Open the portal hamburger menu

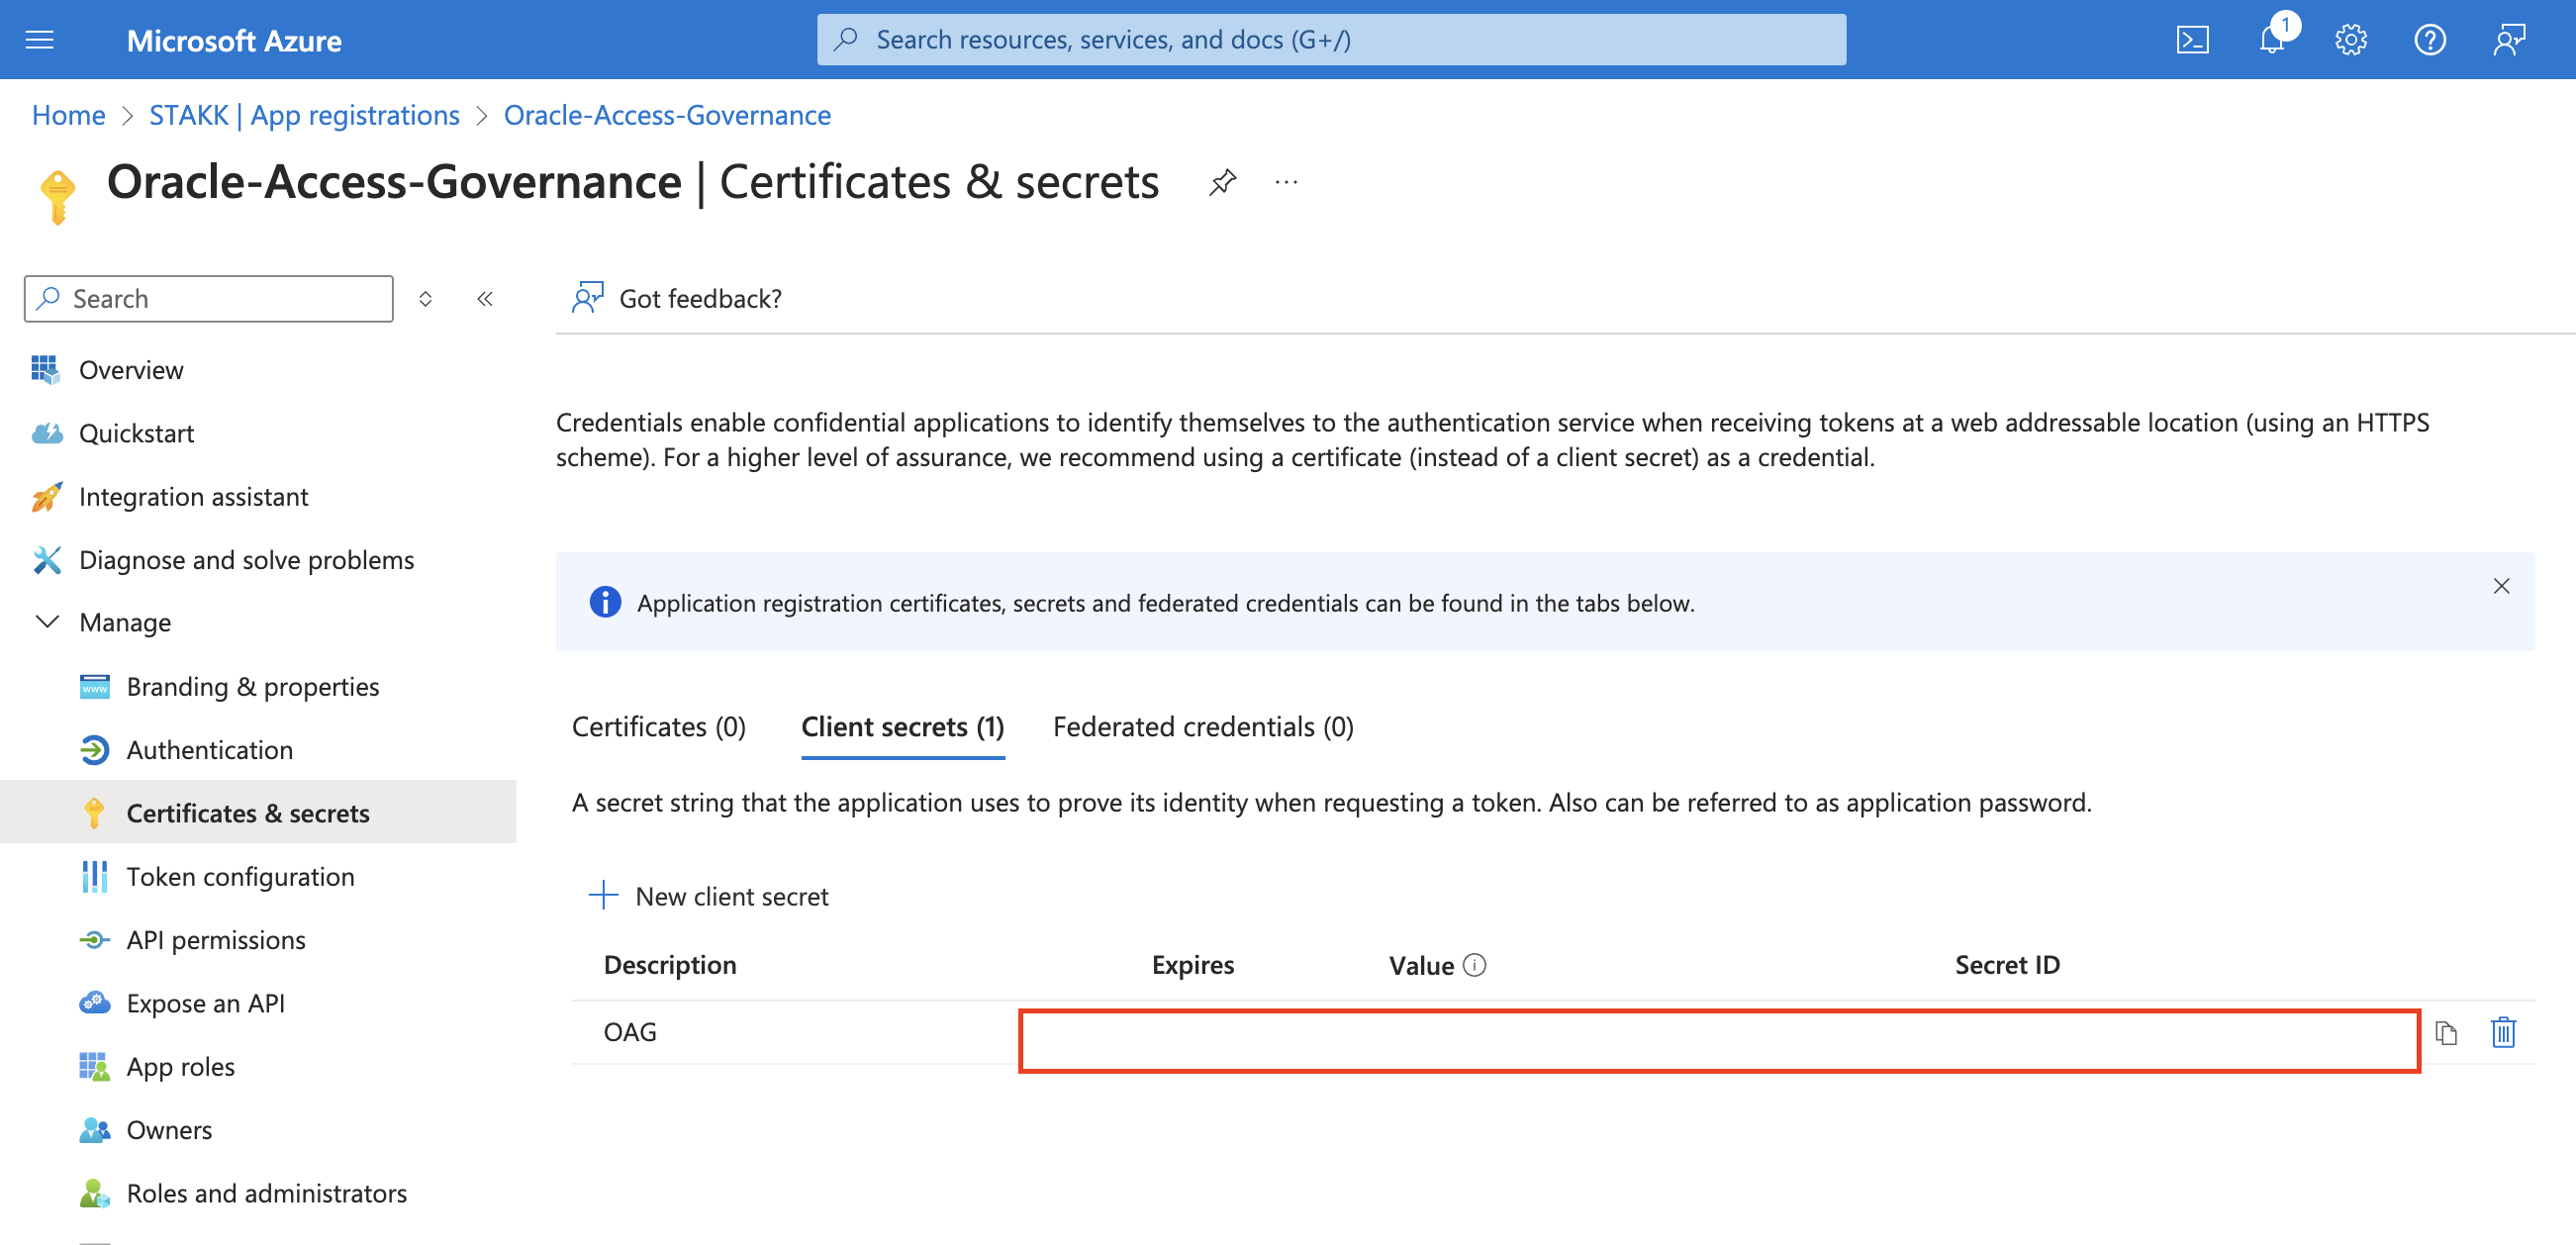coord(39,40)
